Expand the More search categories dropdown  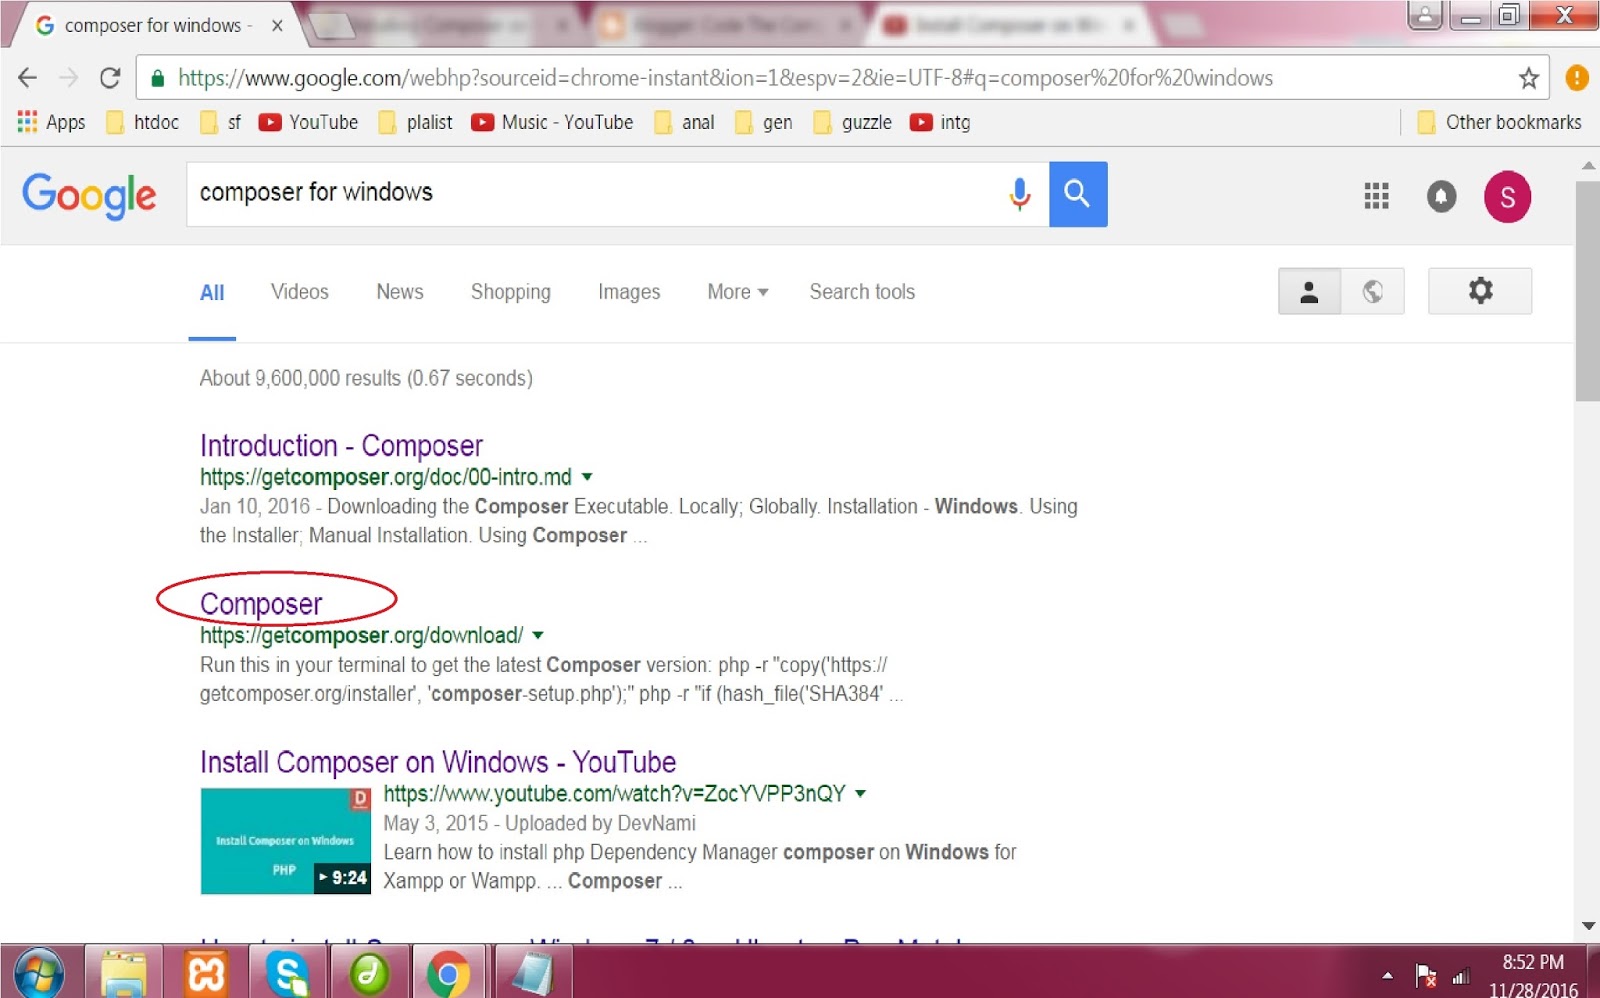[738, 292]
